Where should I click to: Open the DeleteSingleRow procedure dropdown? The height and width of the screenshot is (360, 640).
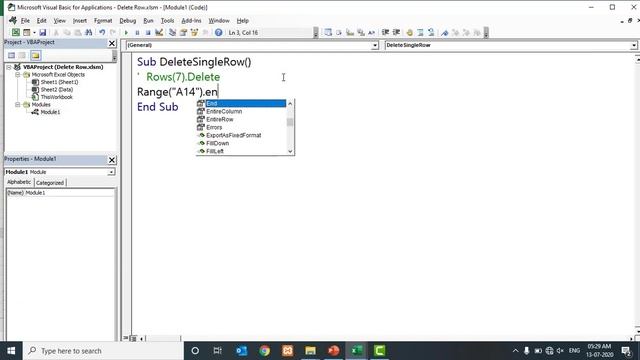(633, 45)
